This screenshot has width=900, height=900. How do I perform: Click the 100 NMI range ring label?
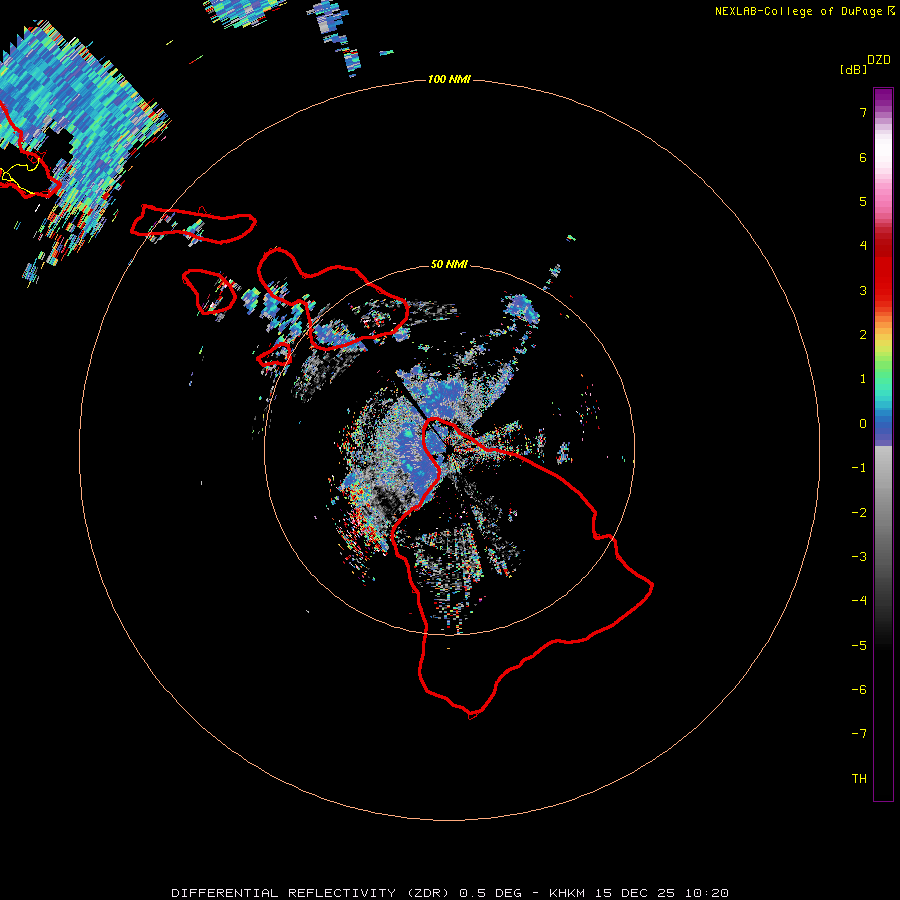(x=449, y=79)
